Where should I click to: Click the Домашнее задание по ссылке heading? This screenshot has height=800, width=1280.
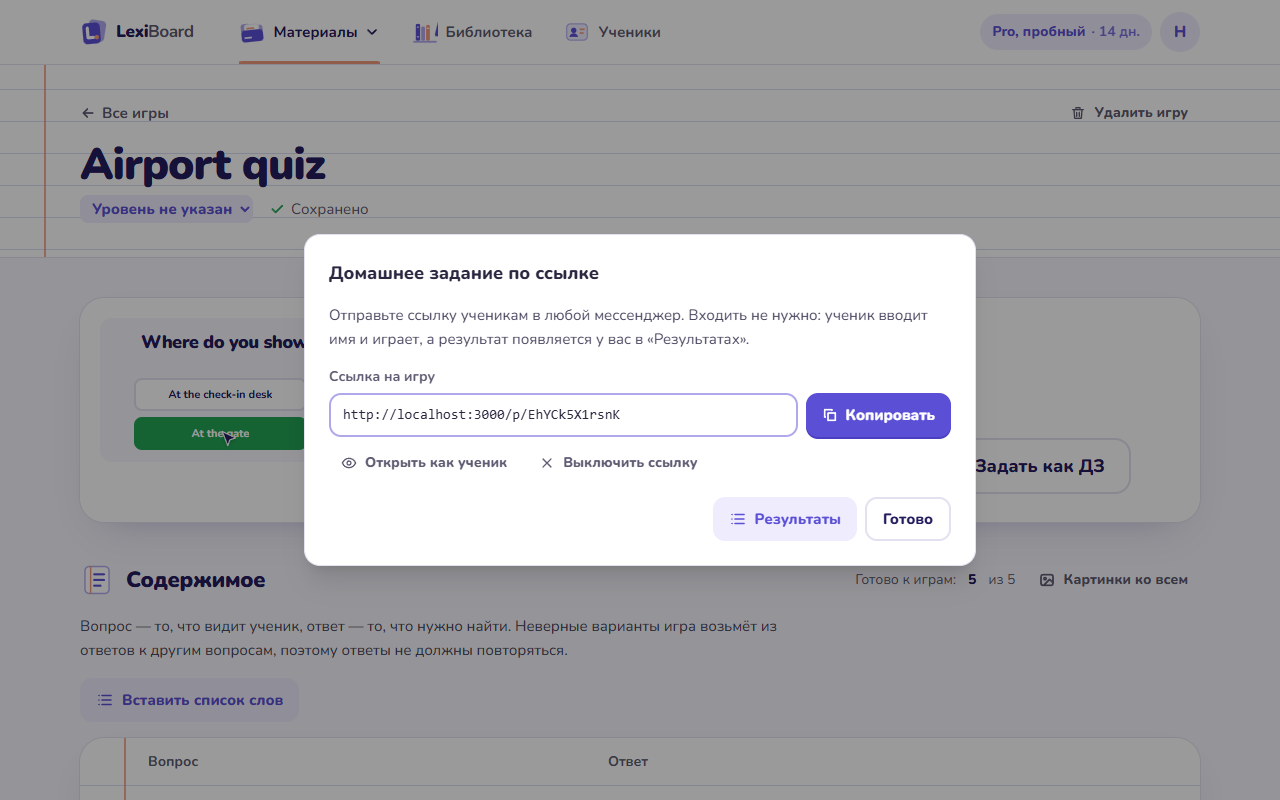pyautogui.click(x=464, y=273)
